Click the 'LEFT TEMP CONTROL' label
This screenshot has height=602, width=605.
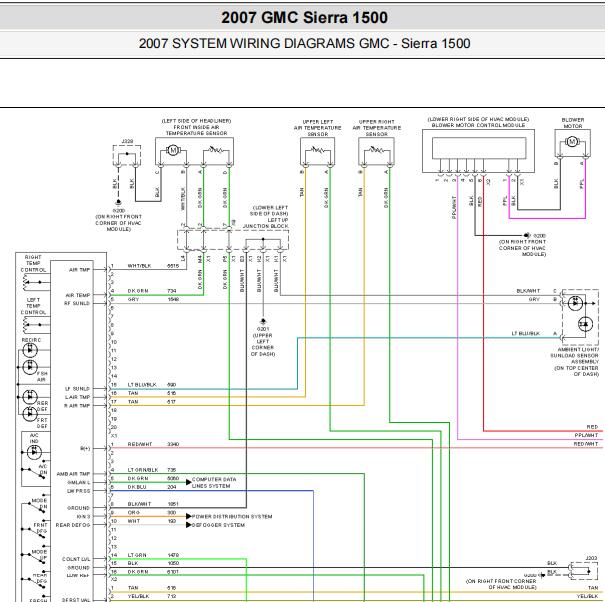click(x=33, y=306)
